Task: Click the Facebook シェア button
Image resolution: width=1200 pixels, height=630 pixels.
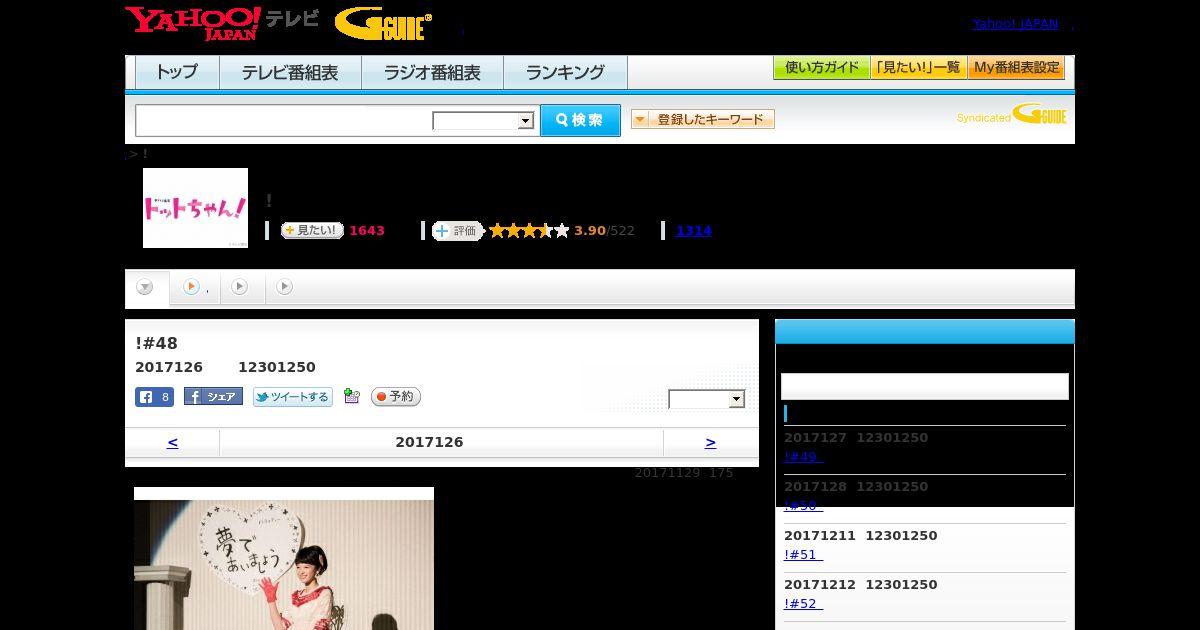Action: [213, 397]
